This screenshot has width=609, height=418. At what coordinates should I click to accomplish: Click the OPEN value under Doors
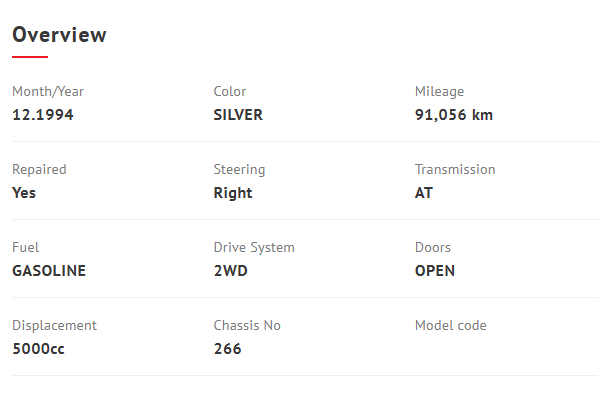click(x=435, y=271)
